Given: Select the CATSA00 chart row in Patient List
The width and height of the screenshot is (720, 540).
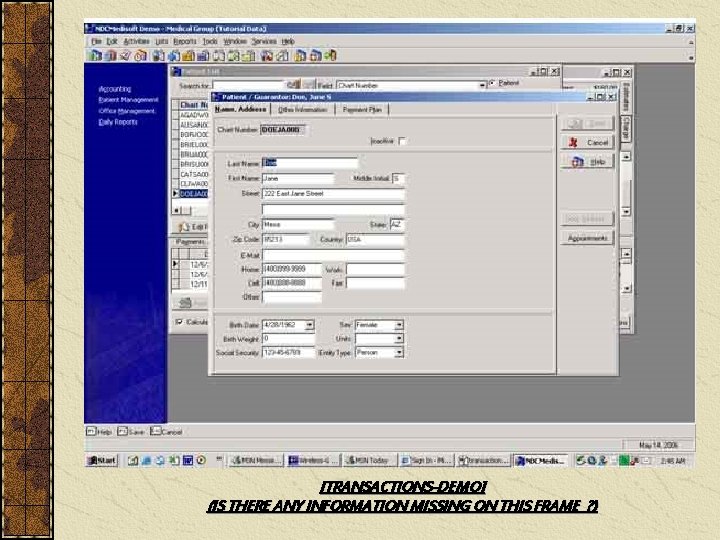Looking at the screenshot, I should pos(193,174).
